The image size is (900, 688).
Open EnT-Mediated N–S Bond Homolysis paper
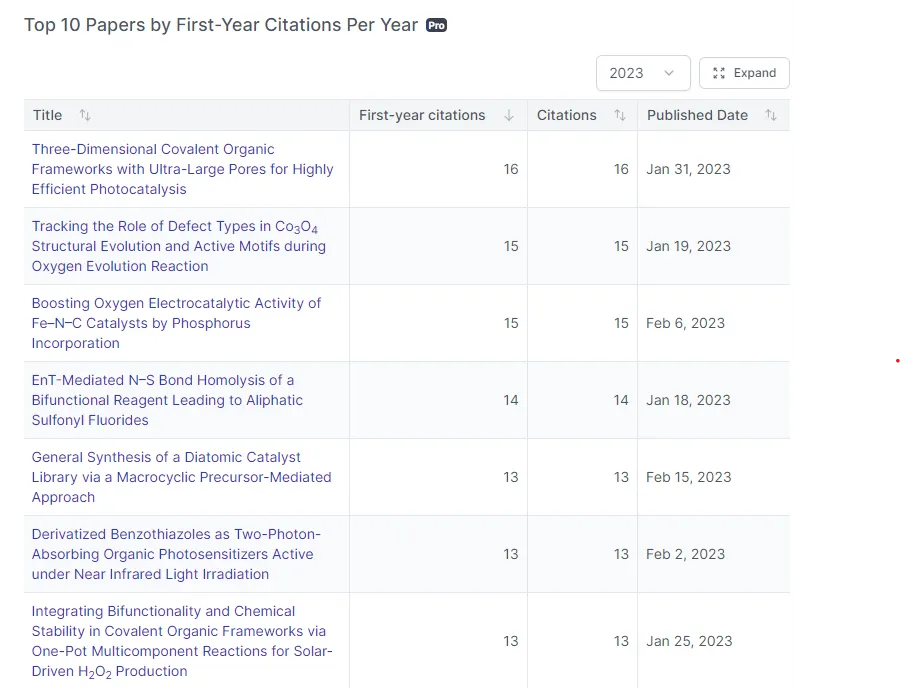[x=167, y=400]
